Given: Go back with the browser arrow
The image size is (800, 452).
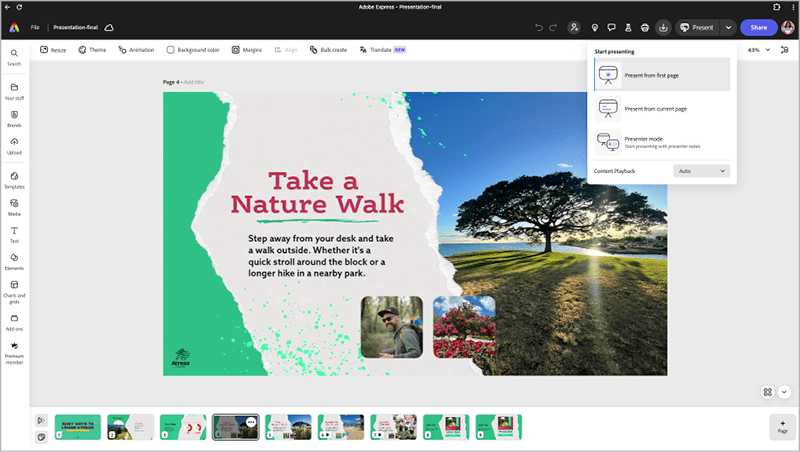Looking at the screenshot, I should click(x=7, y=7).
